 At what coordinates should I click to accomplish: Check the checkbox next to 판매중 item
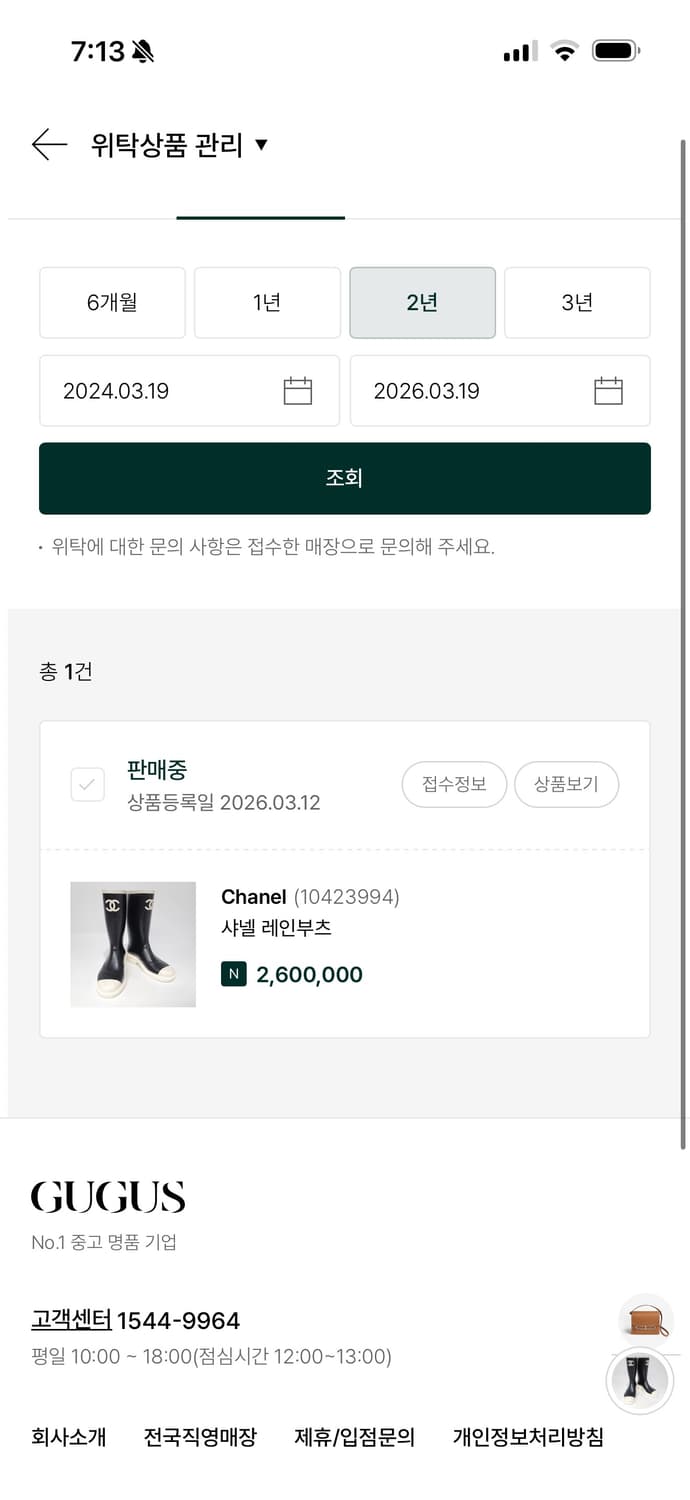click(x=87, y=785)
